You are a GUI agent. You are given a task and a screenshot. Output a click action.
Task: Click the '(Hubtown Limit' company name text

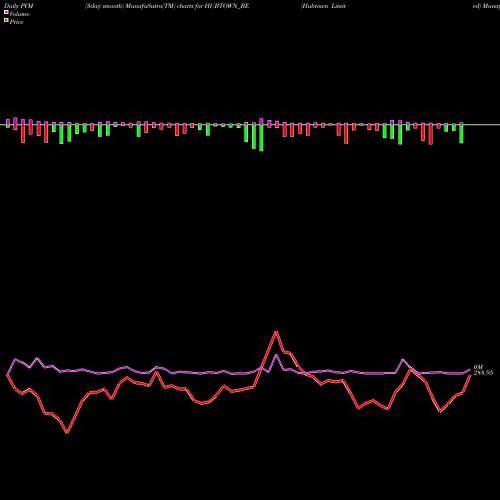(x=323, y=6)
